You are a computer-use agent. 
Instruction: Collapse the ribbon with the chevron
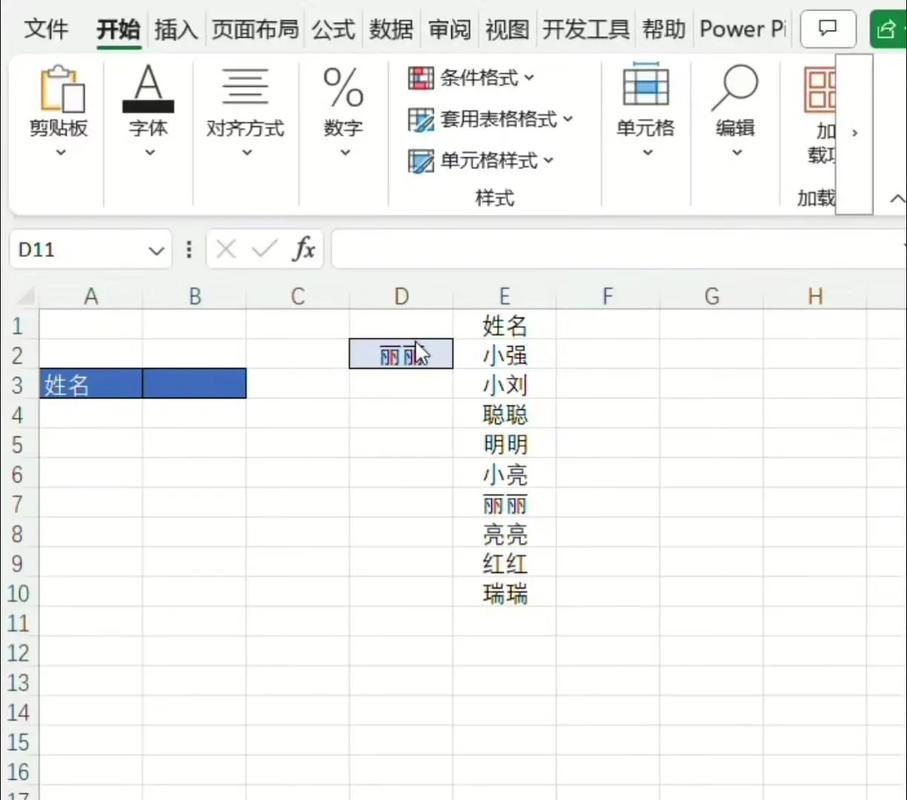(896, 198)
